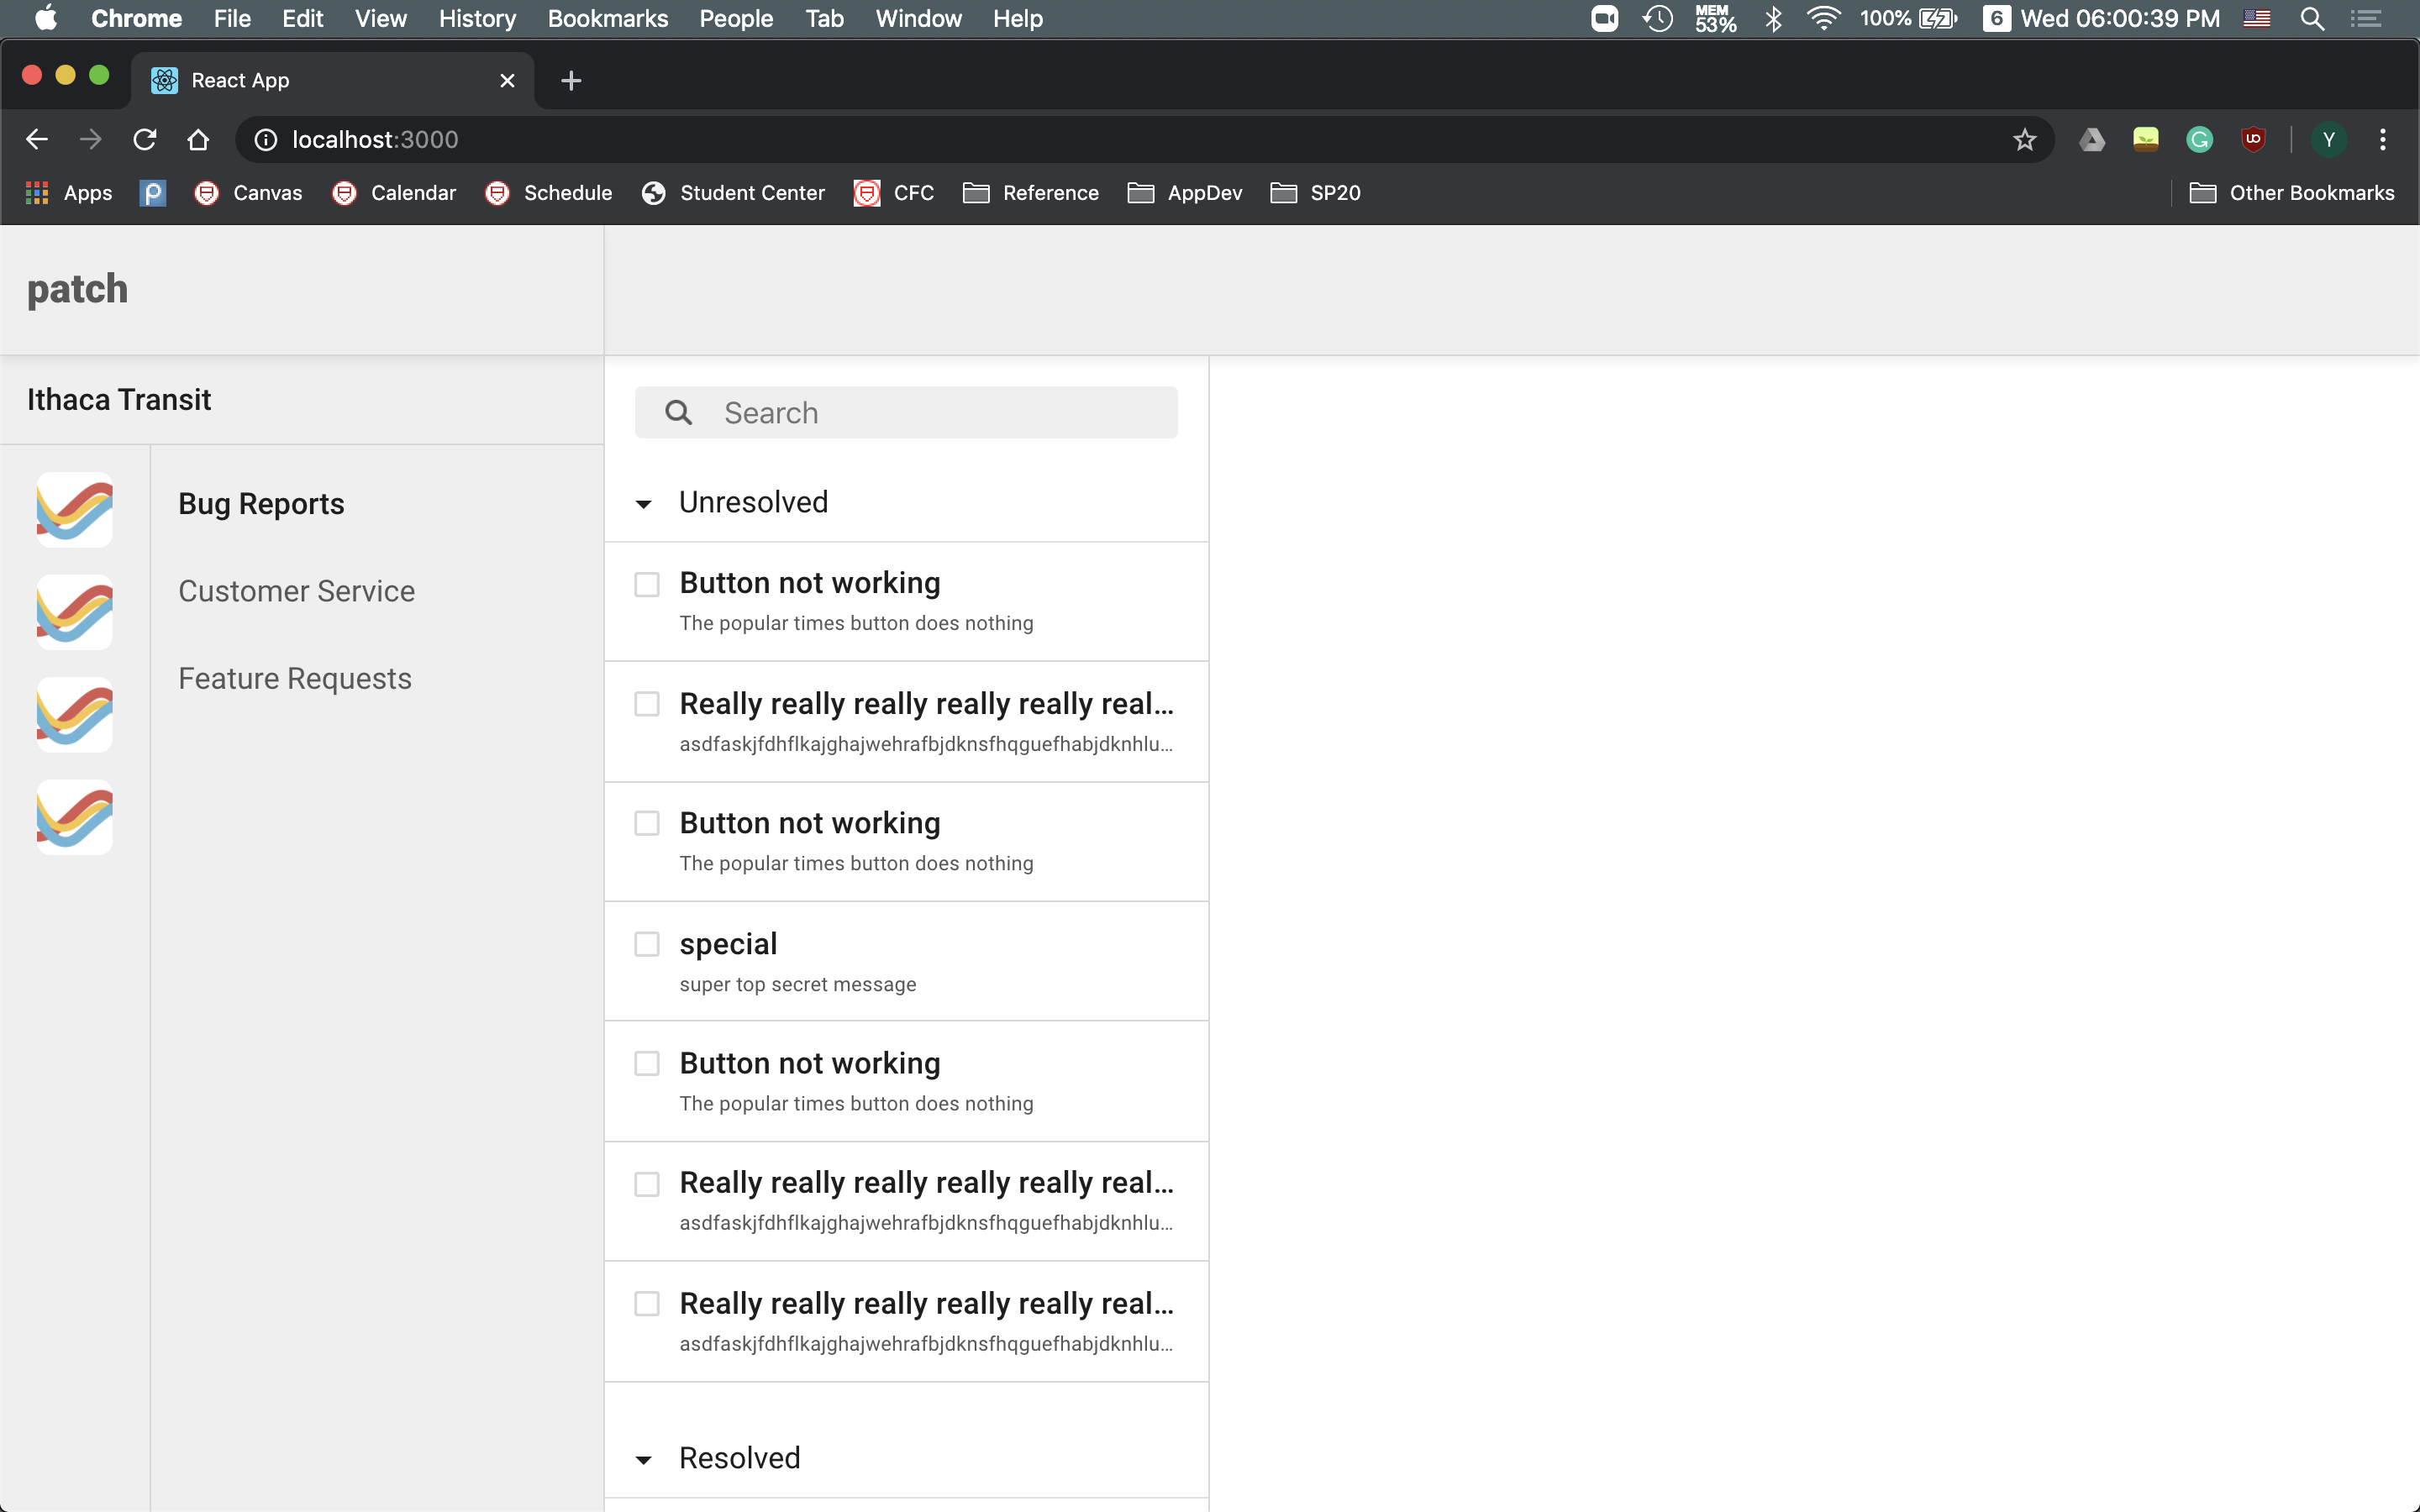Click the Grammarly extension icon
The image size is (2420, 1512).
(2199, 140)
